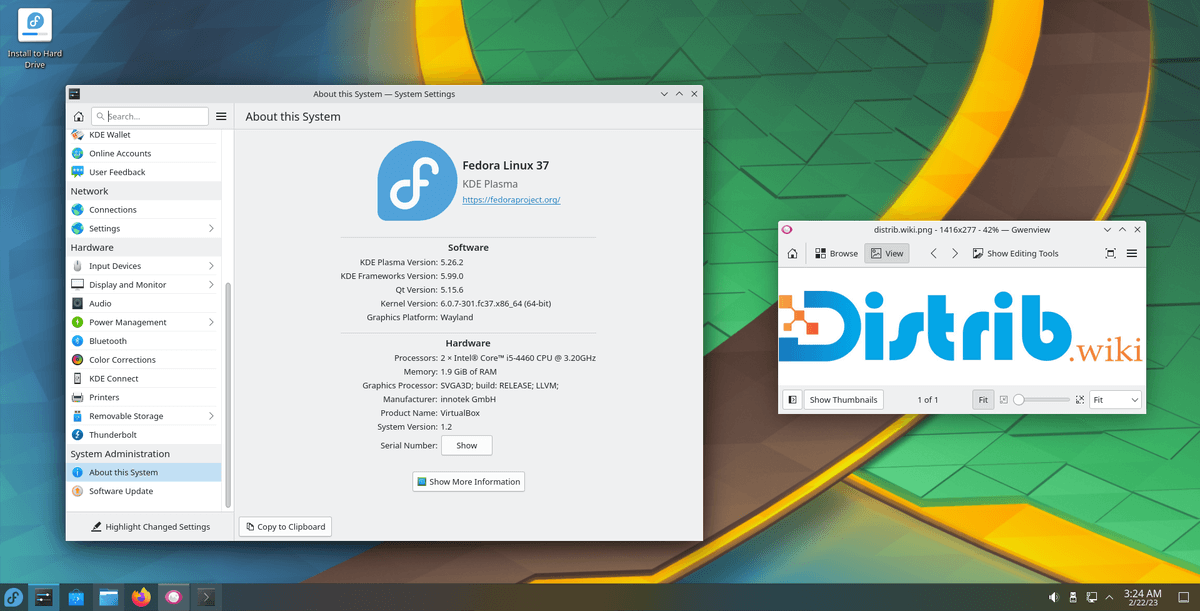The width and height of the screenshot is (1200, 611).
Task: Go to previous image in Gwenview
Action: click(x=934, y=253)
